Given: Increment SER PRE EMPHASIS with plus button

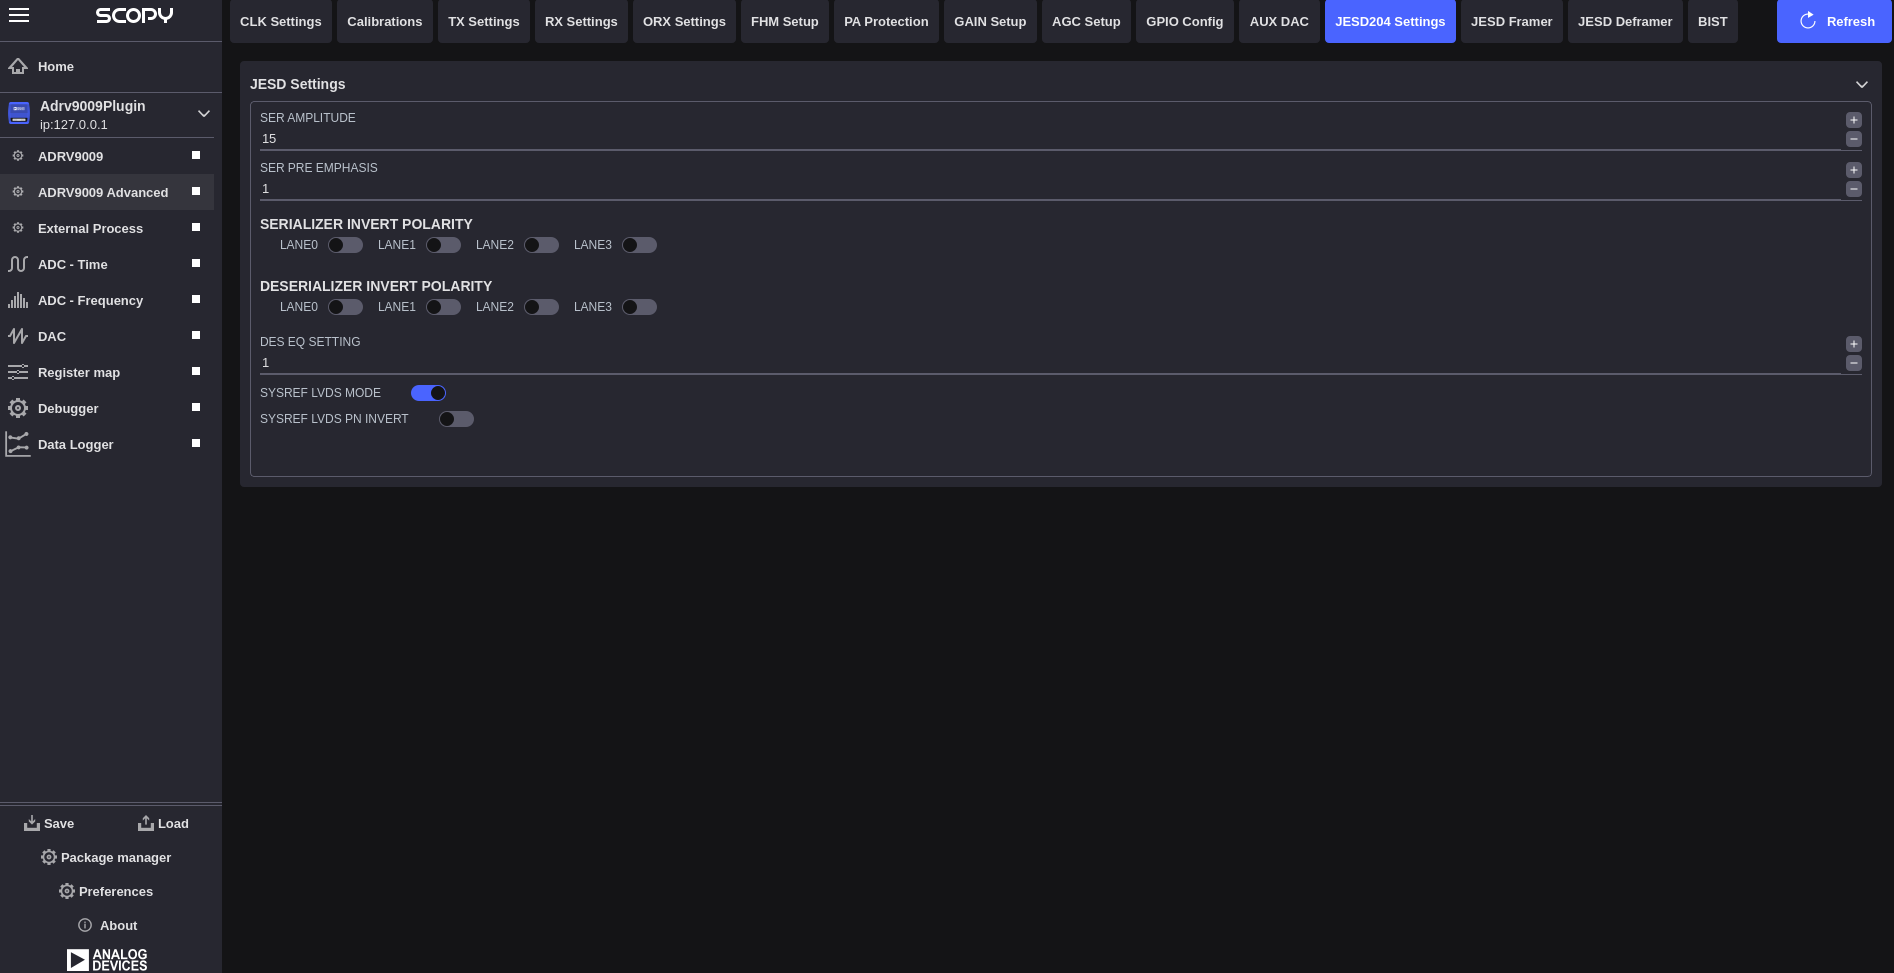Looking at the screenshot, I should pos(1854,170).
